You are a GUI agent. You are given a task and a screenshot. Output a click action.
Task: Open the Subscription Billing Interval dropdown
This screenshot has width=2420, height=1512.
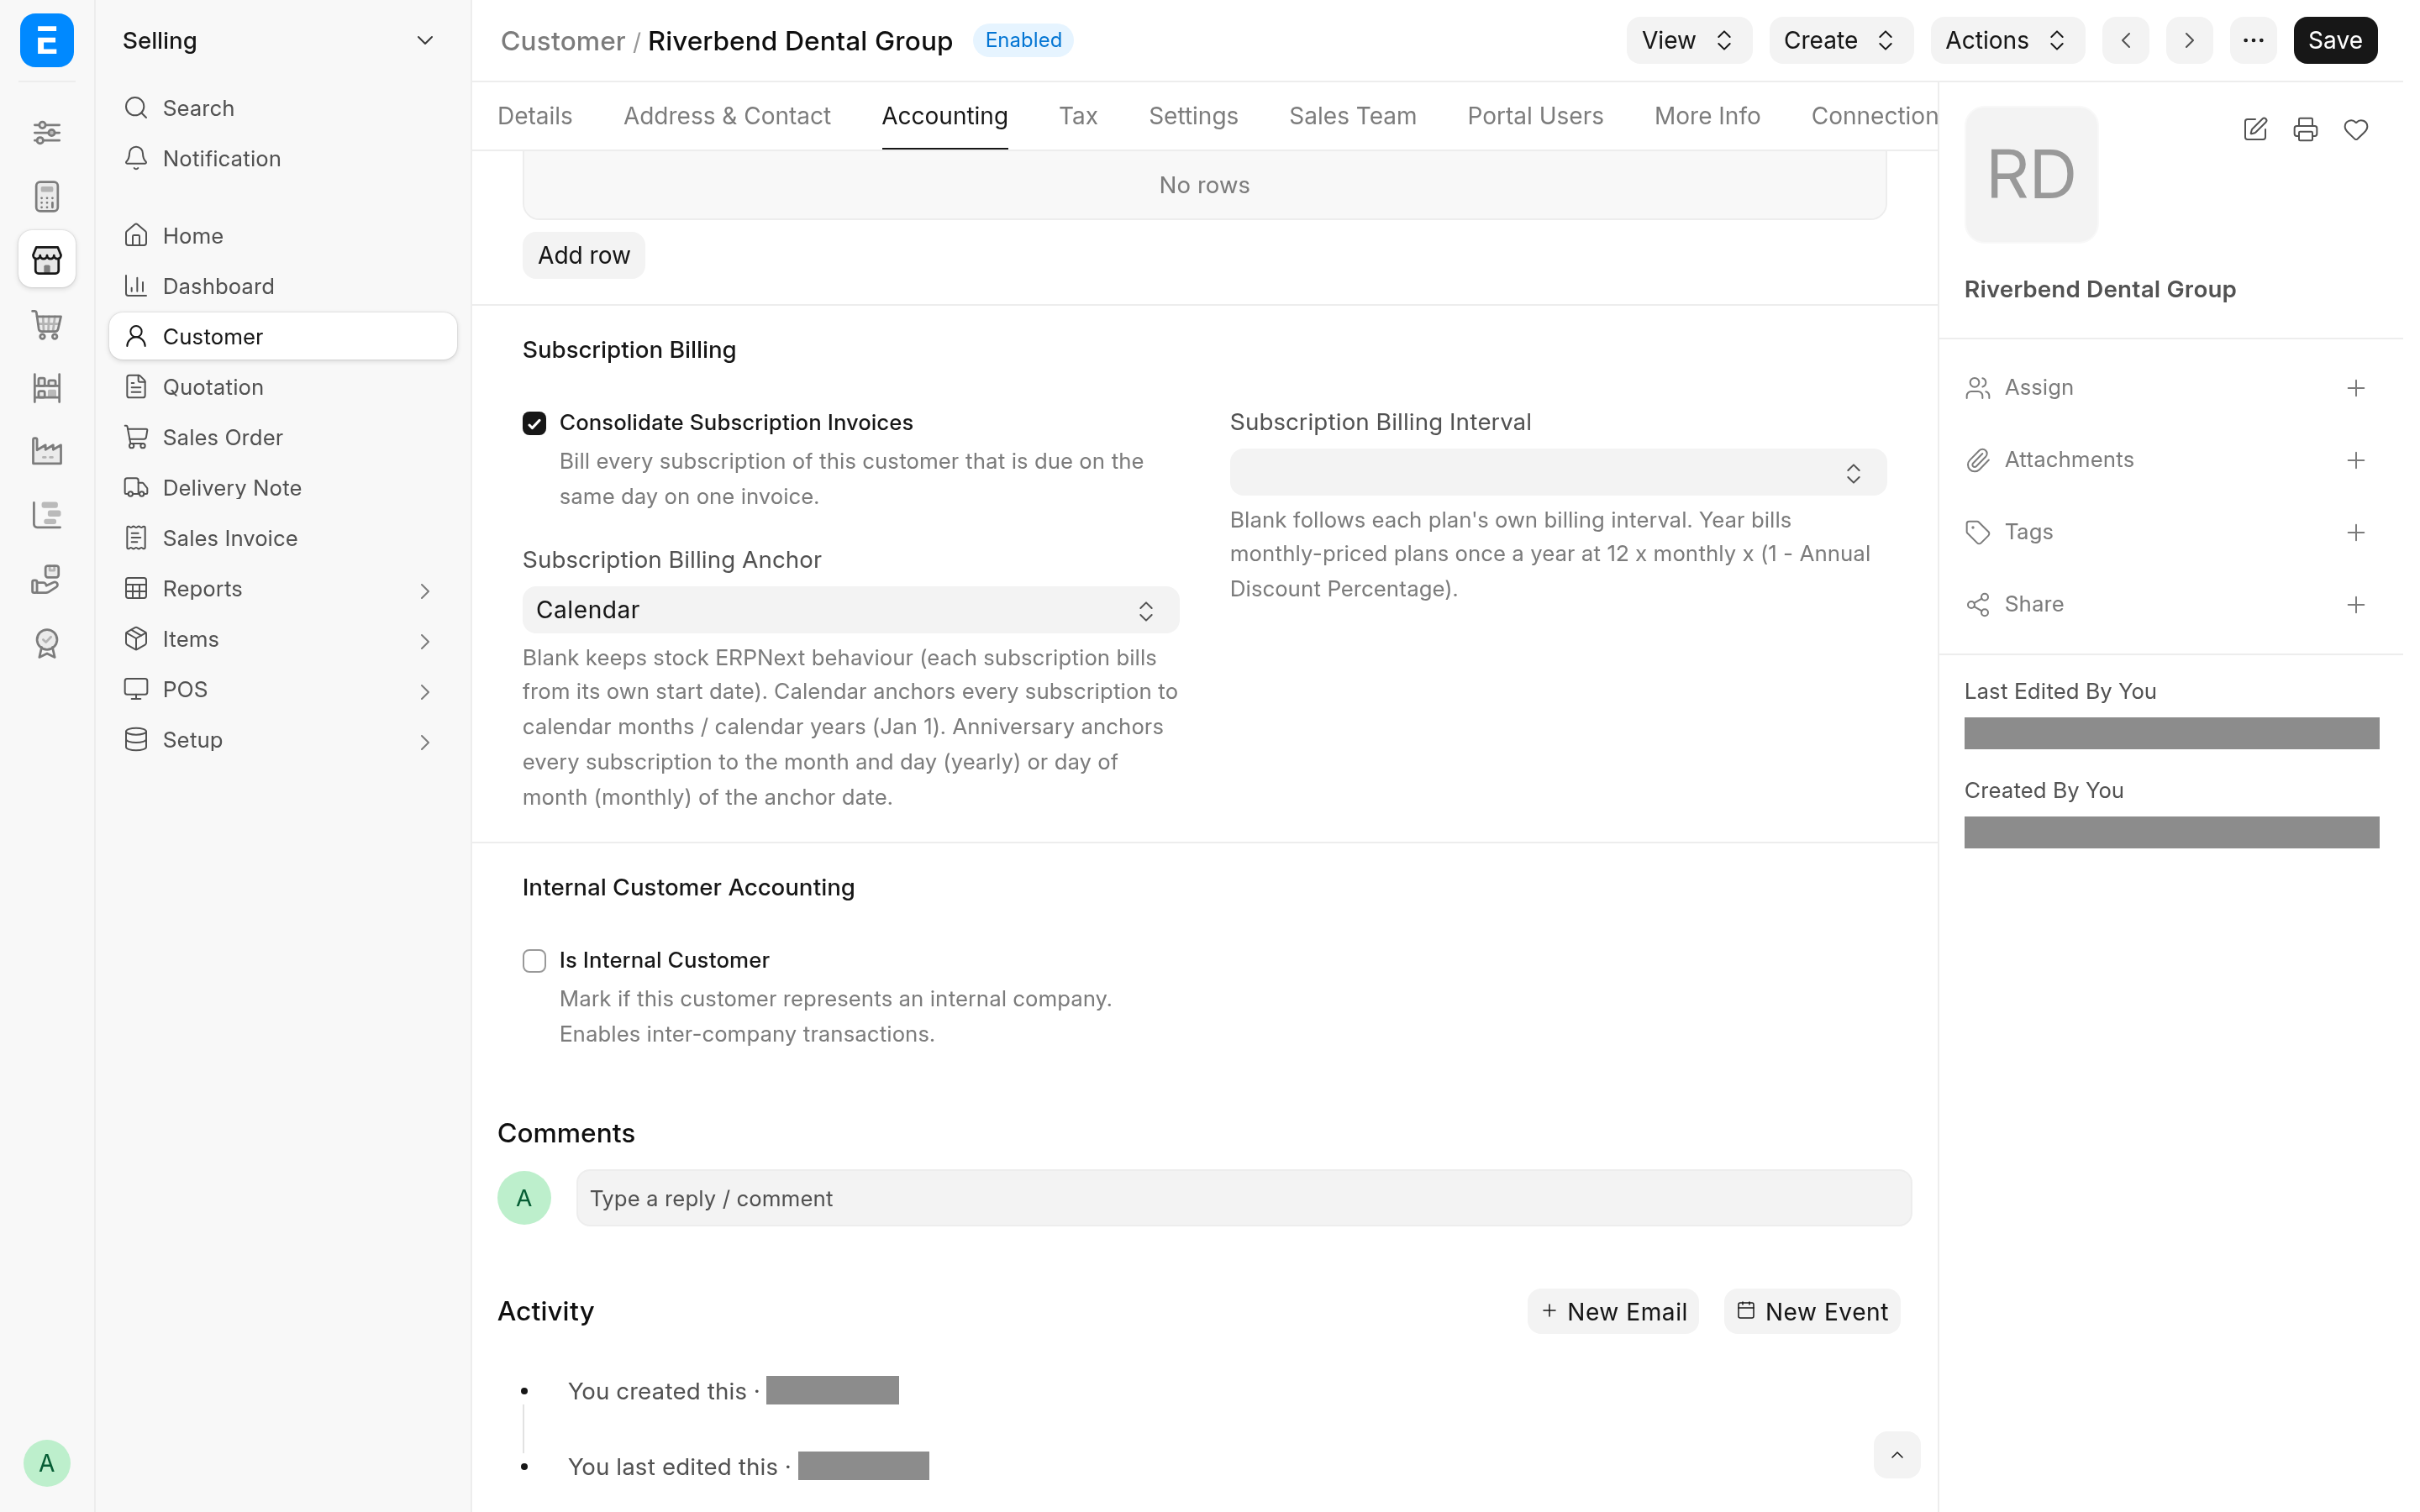(1557, 472)
